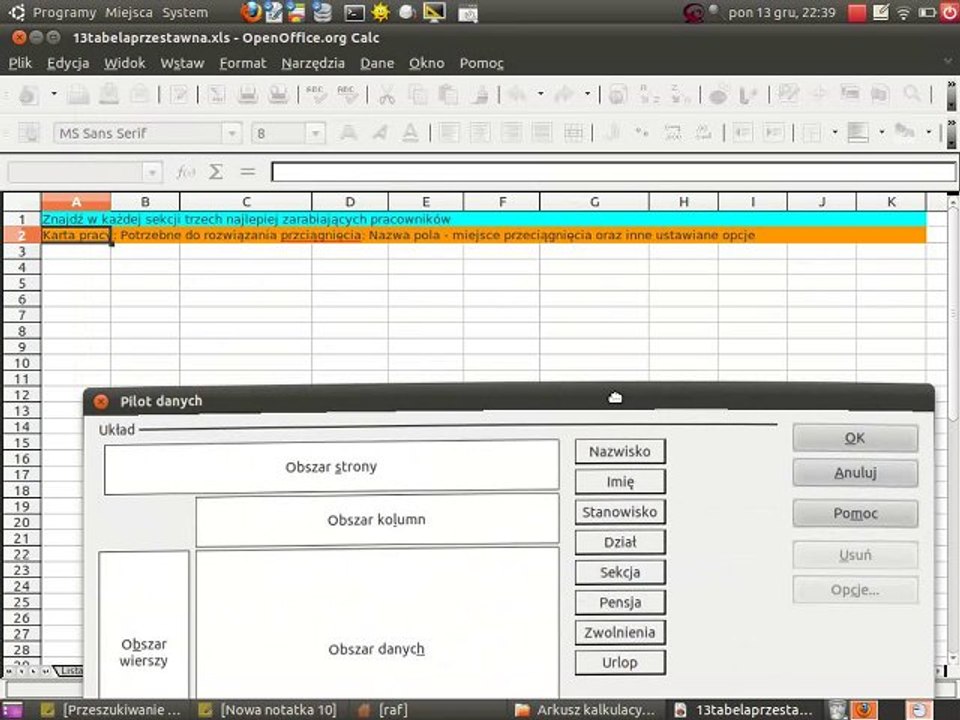
Task: Select the Pensja field button
Action: coord(620,602)
